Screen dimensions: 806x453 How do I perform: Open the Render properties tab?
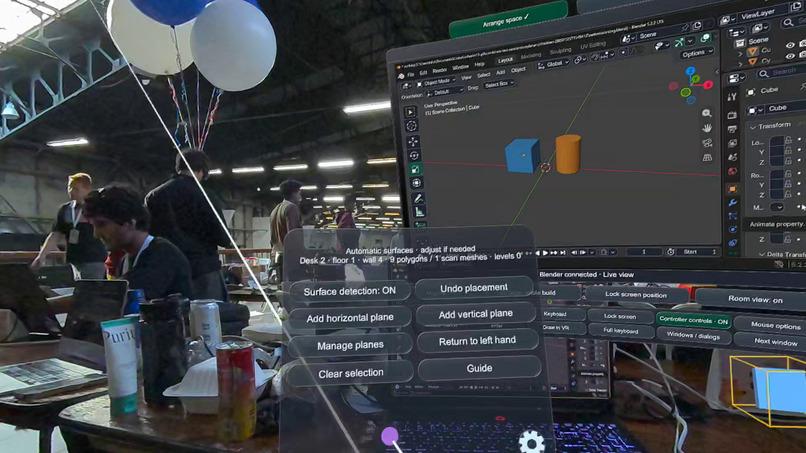(x=732, y=116)
